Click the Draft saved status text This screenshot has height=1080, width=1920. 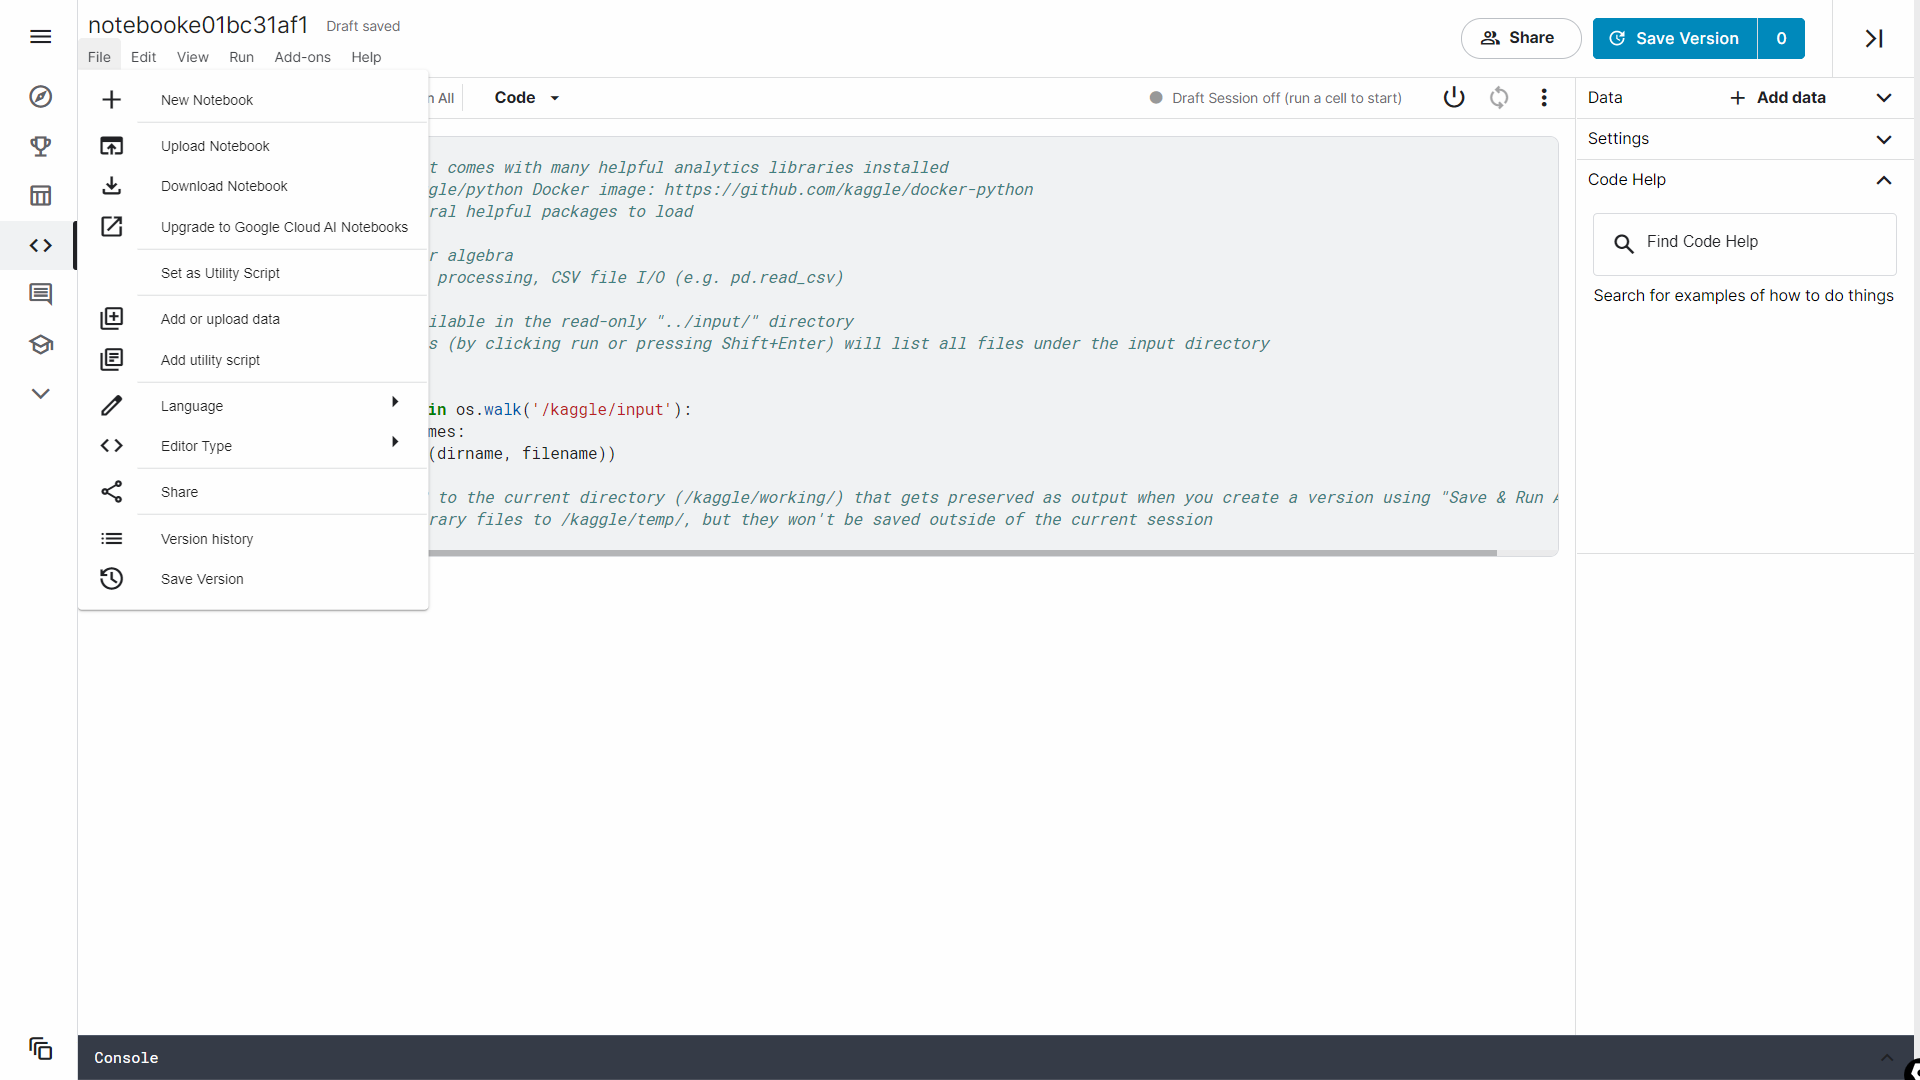click(x=363, y=26)
